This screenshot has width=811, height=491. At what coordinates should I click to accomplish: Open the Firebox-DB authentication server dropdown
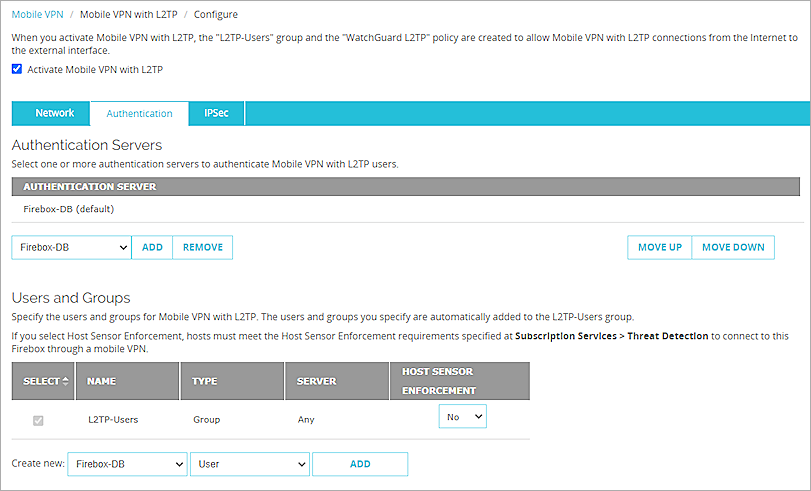tap(72, 247)
